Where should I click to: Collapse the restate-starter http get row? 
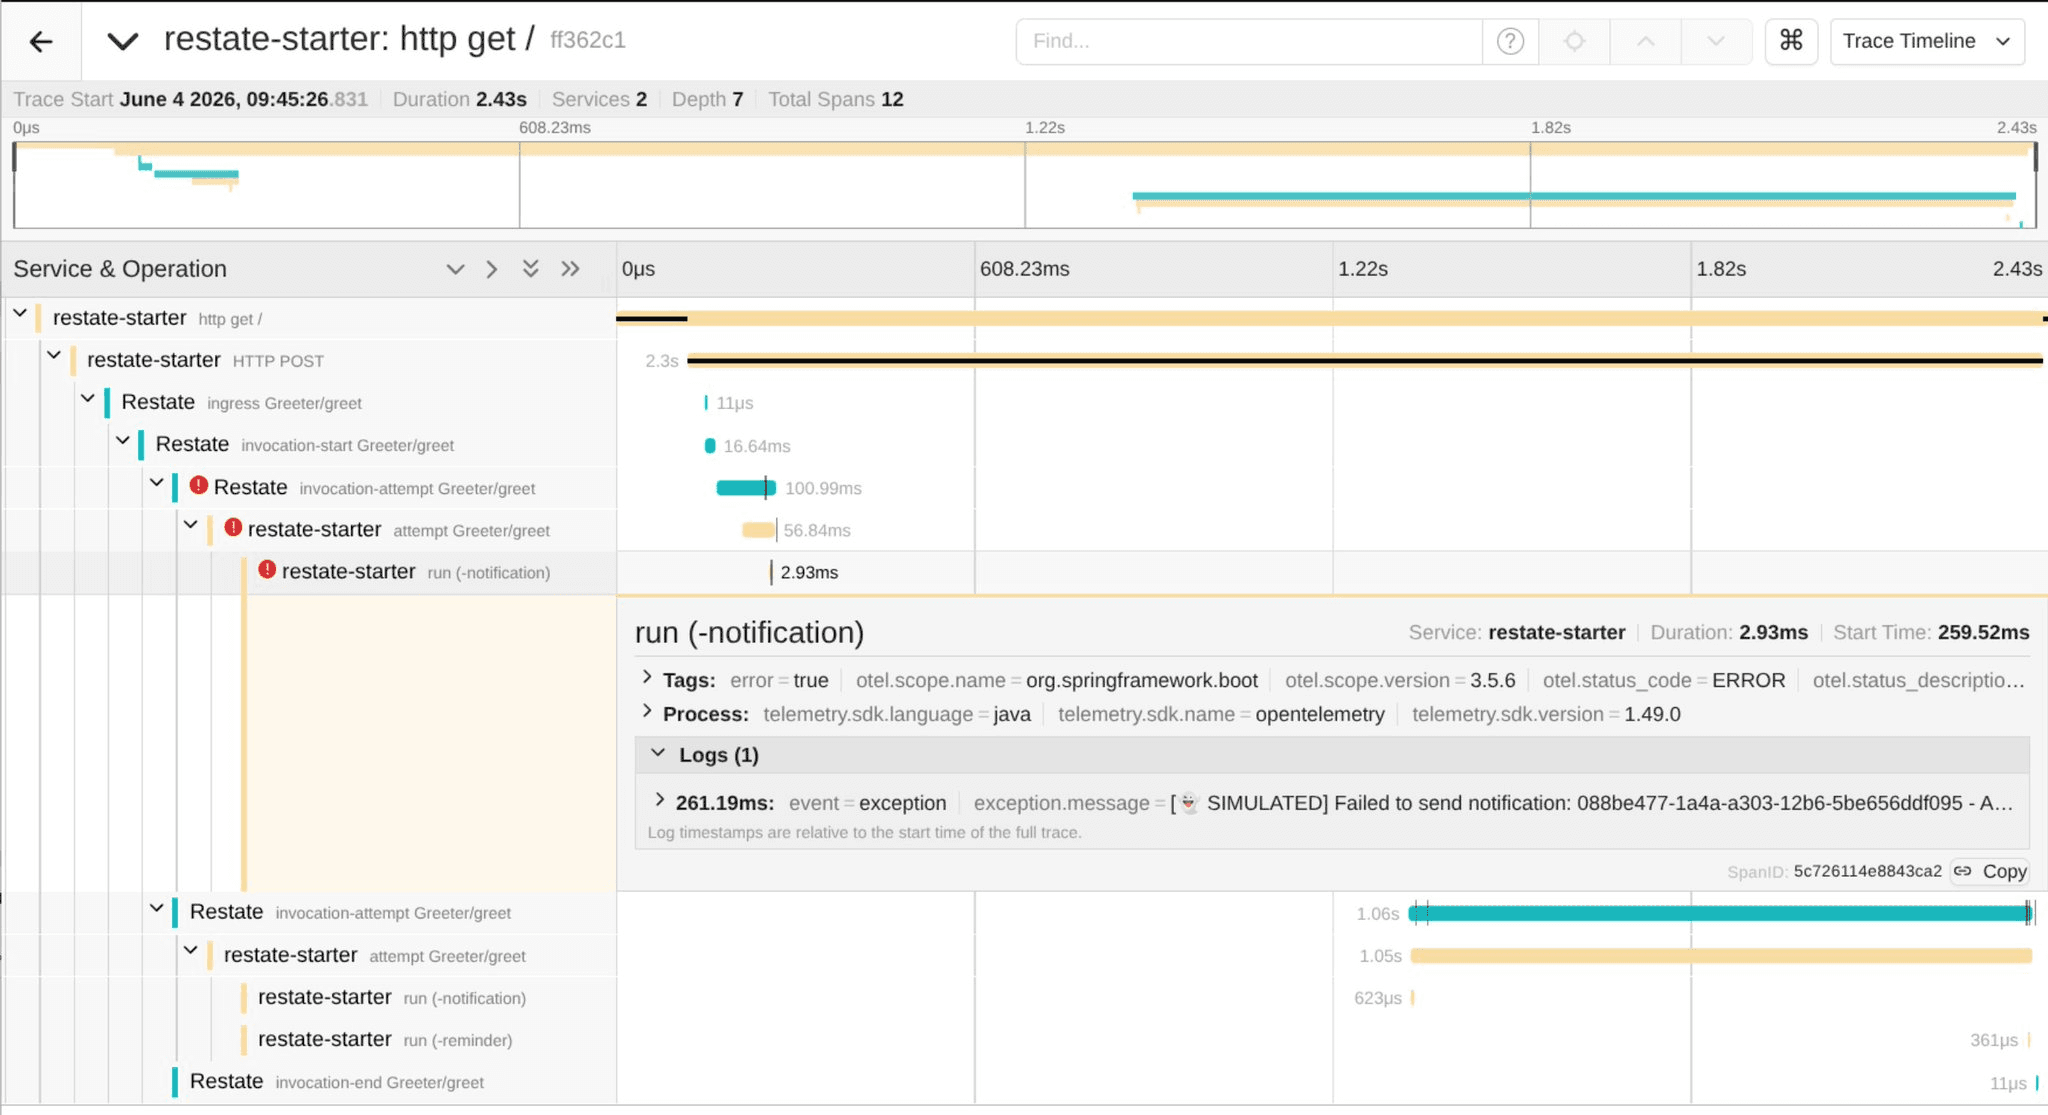point(20,314)
